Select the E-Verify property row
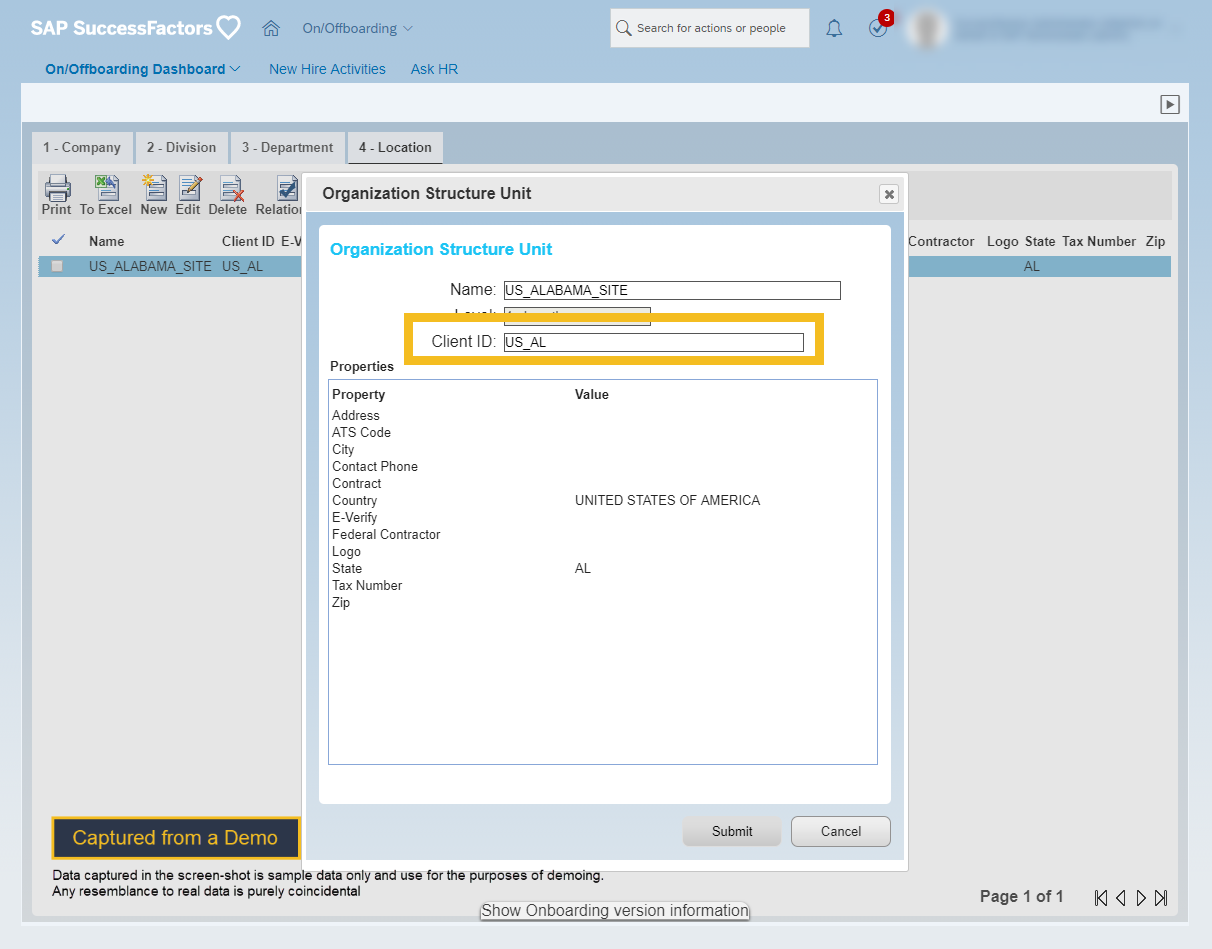 click(355, 517)
